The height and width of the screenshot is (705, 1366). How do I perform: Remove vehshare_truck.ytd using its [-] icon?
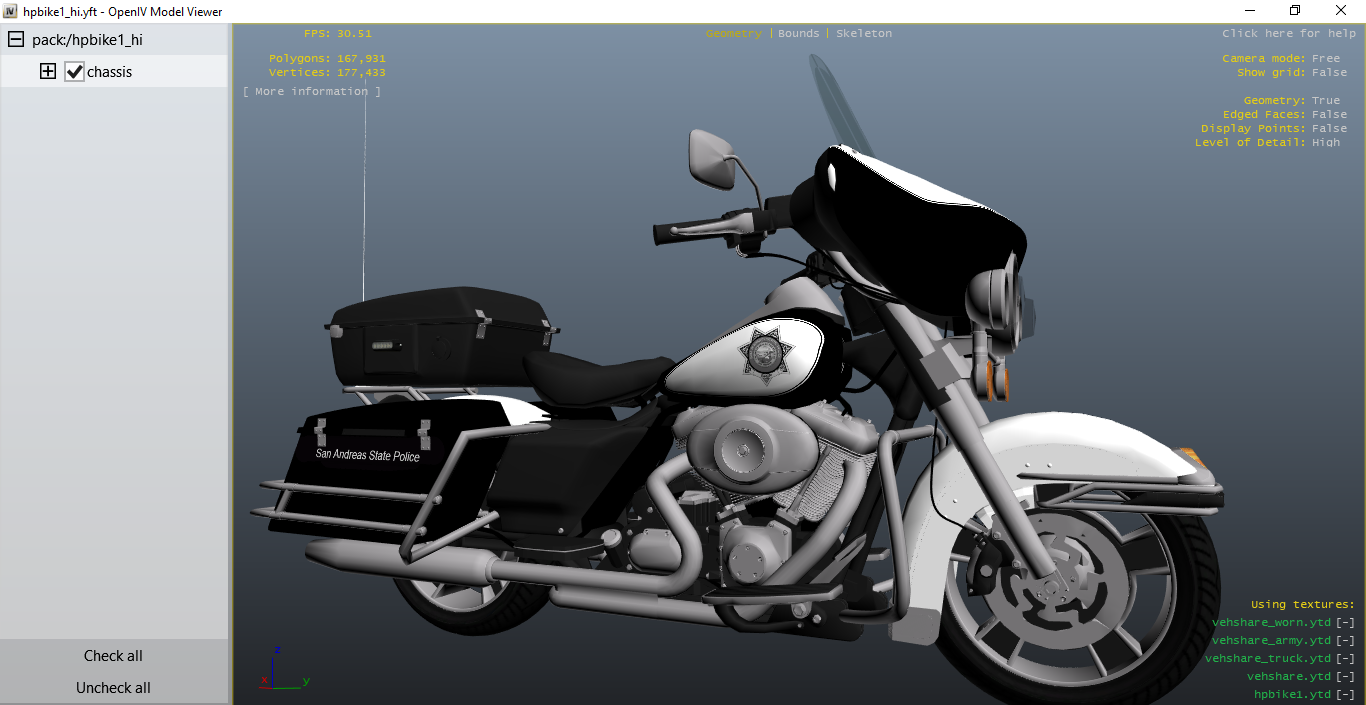click(x=1345, y=658)
